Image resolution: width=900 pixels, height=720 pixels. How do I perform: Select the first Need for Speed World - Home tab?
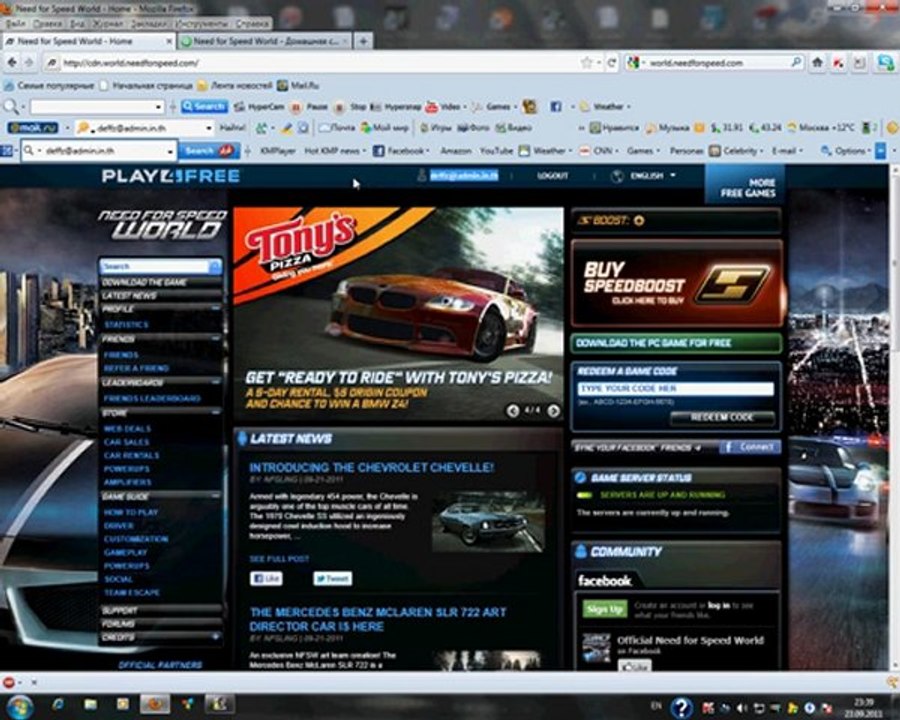(x=88, y=41)
